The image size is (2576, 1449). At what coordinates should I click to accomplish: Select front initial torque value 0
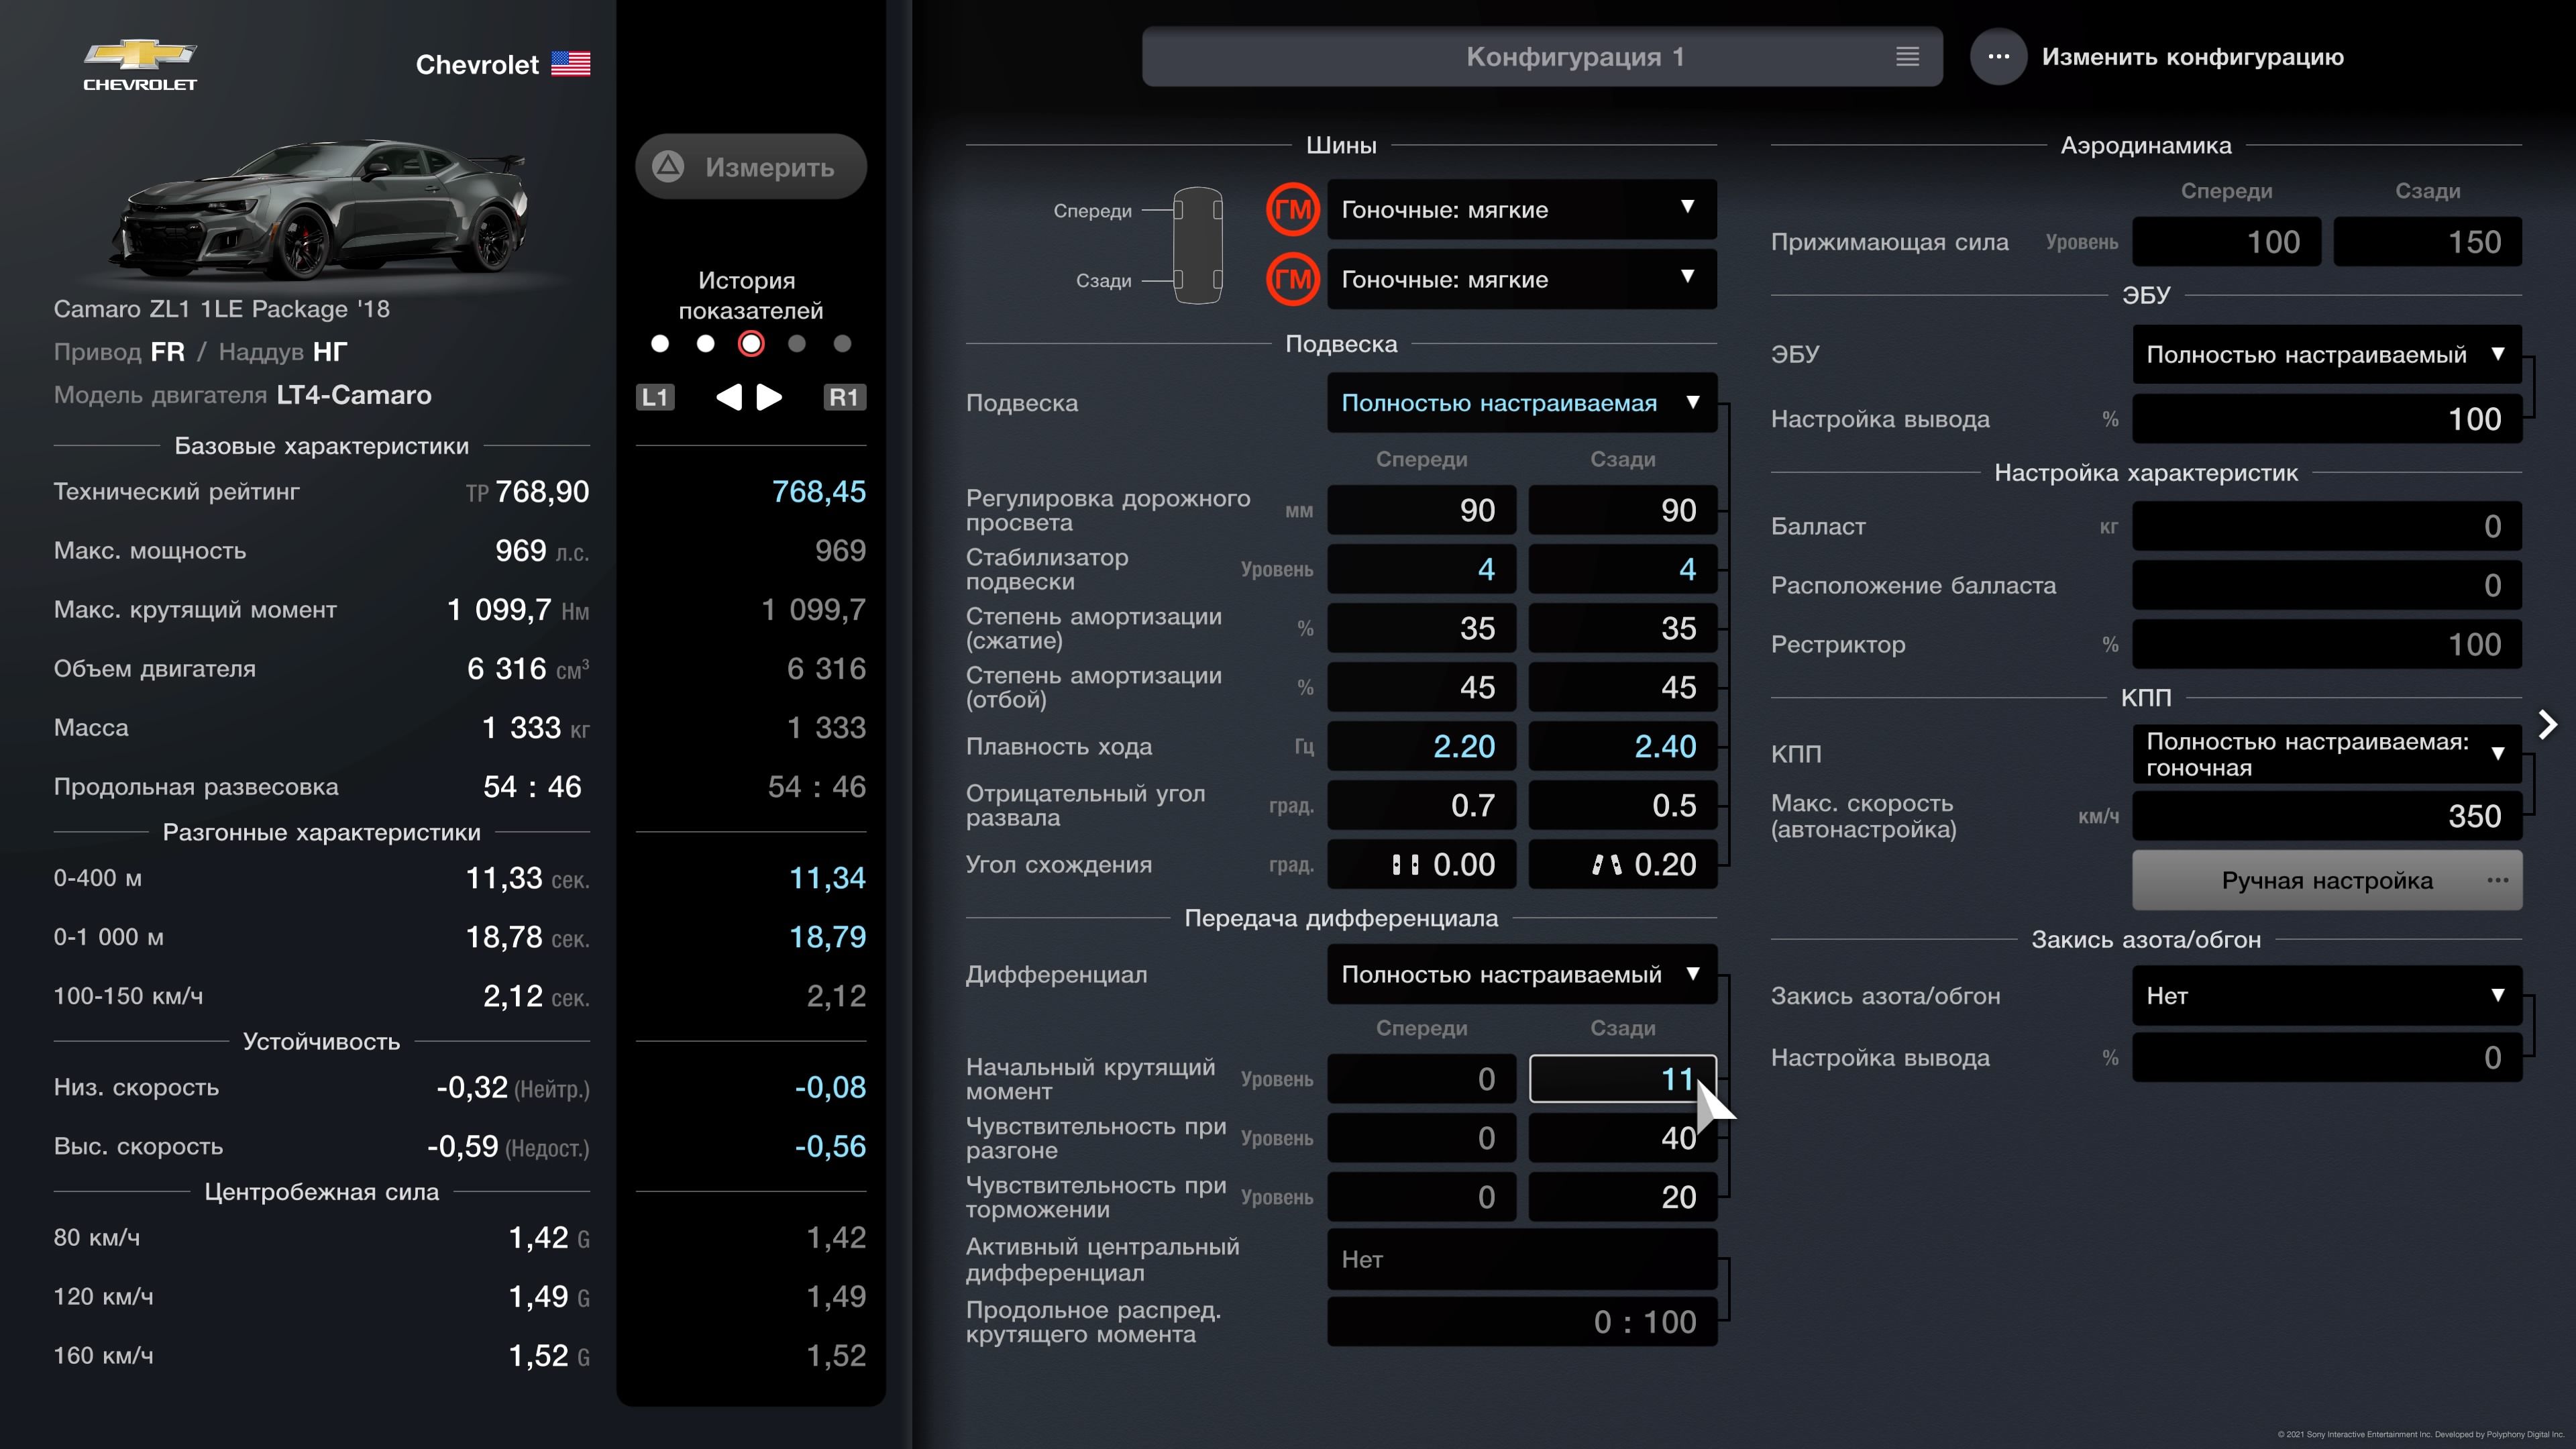click(1421, 1079)
